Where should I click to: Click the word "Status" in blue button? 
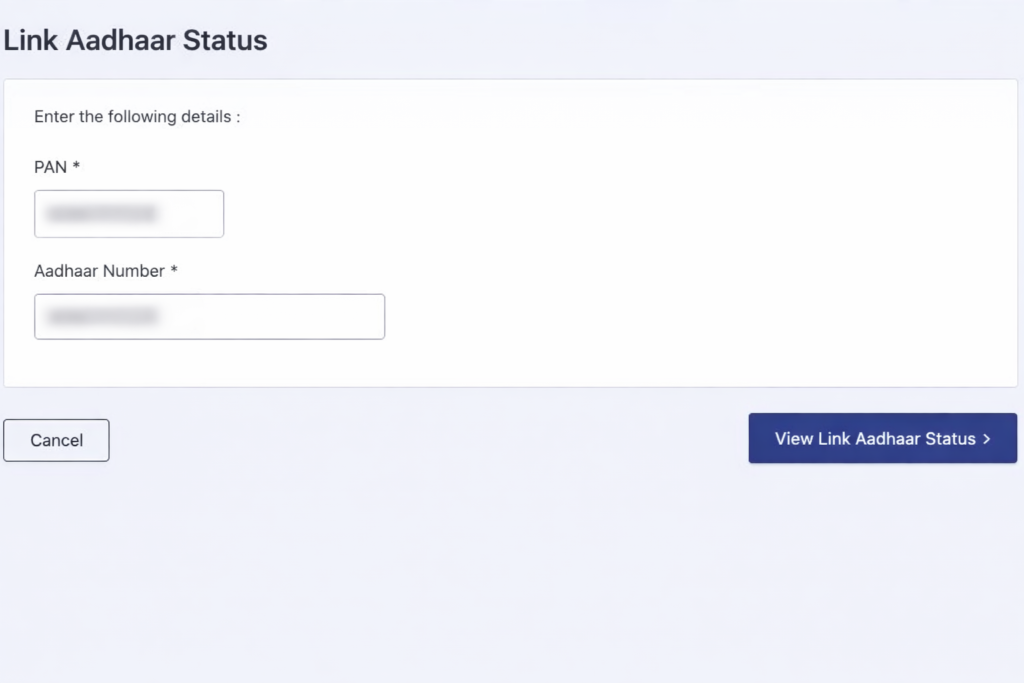click(949, 438)
